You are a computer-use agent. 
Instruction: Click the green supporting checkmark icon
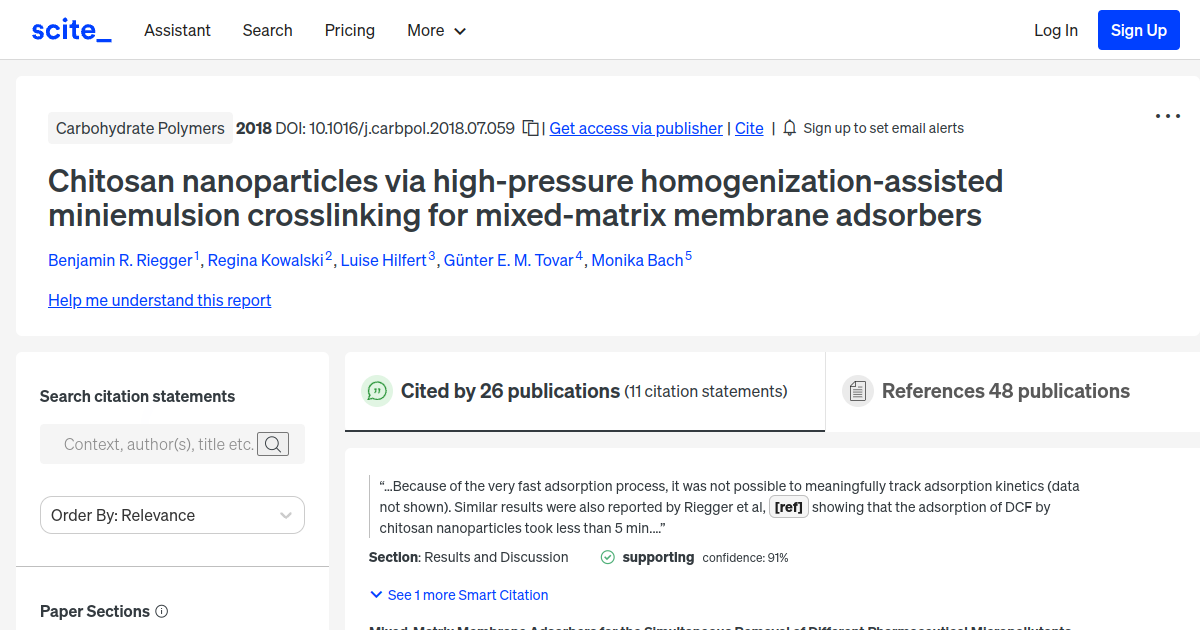click(x=607, y=557)
